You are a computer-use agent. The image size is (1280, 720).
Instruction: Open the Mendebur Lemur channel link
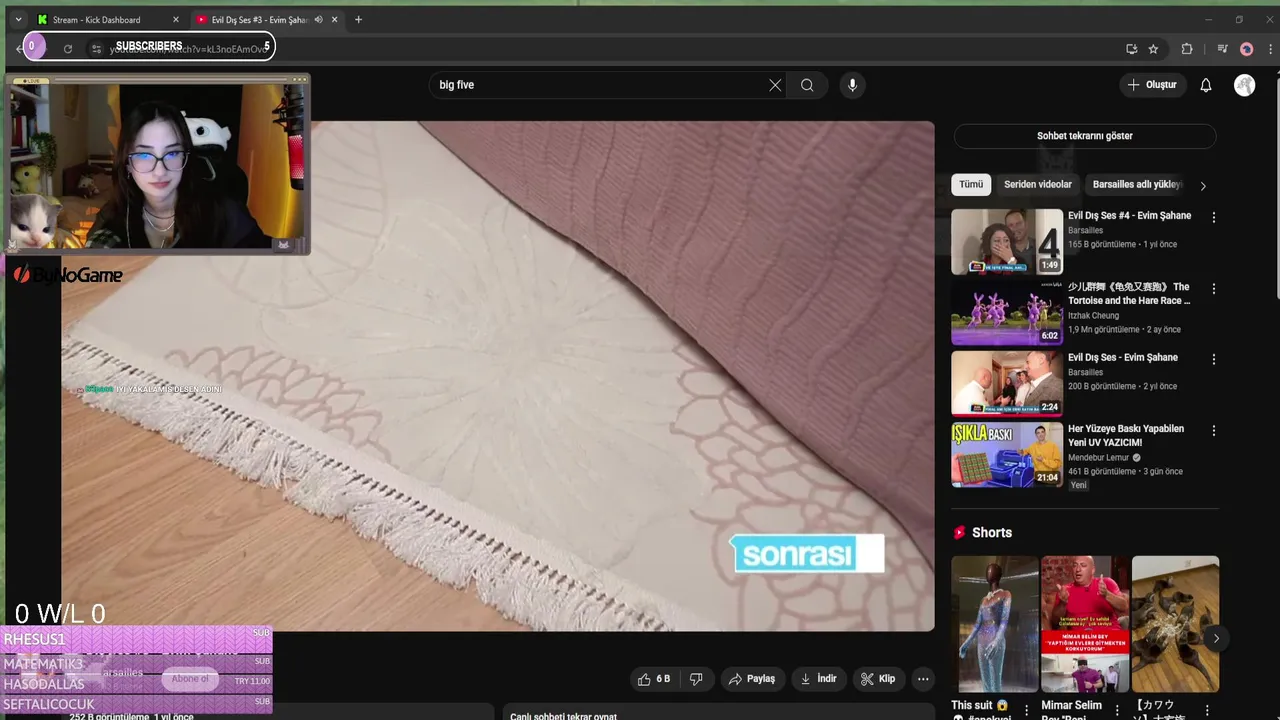click(x=1099, y=458)
